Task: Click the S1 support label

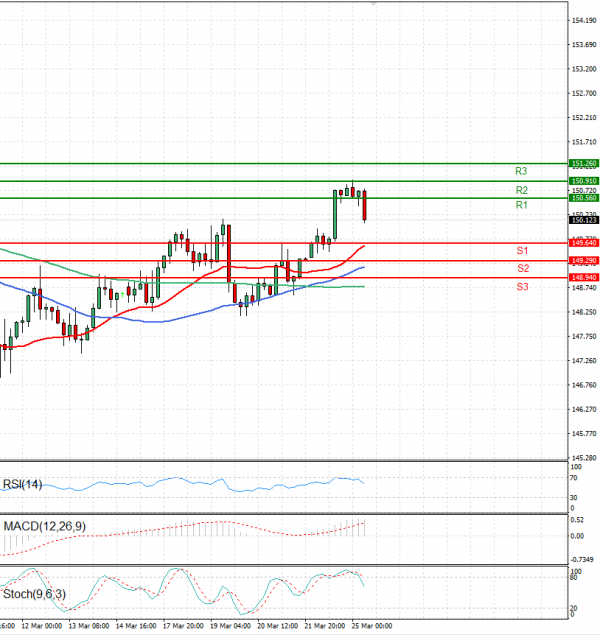Action: point(522,251)
